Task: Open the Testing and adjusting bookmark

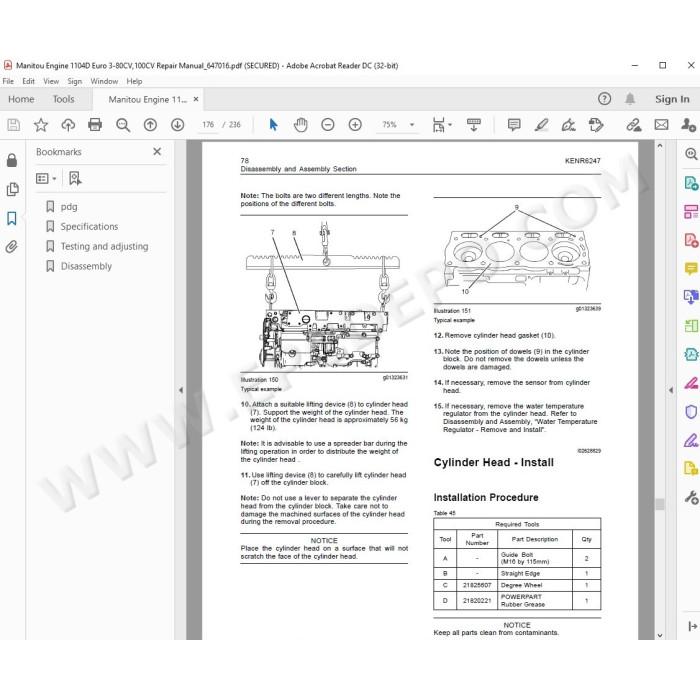Action: tap(104, 246)
